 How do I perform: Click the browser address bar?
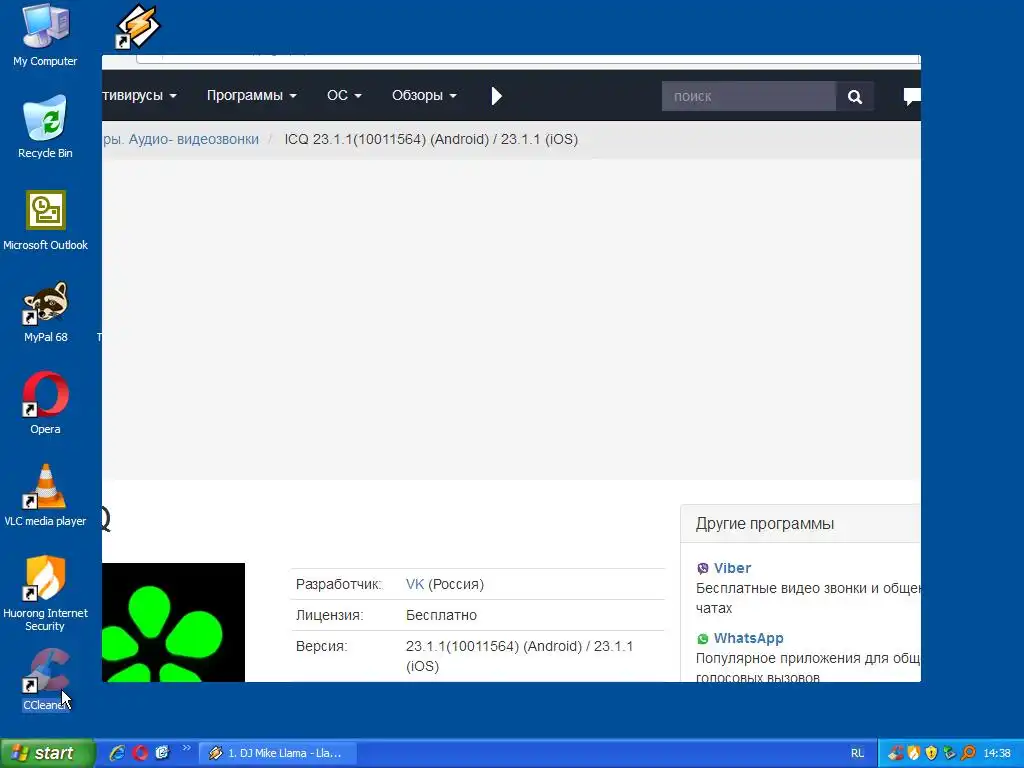pos(528,59)
